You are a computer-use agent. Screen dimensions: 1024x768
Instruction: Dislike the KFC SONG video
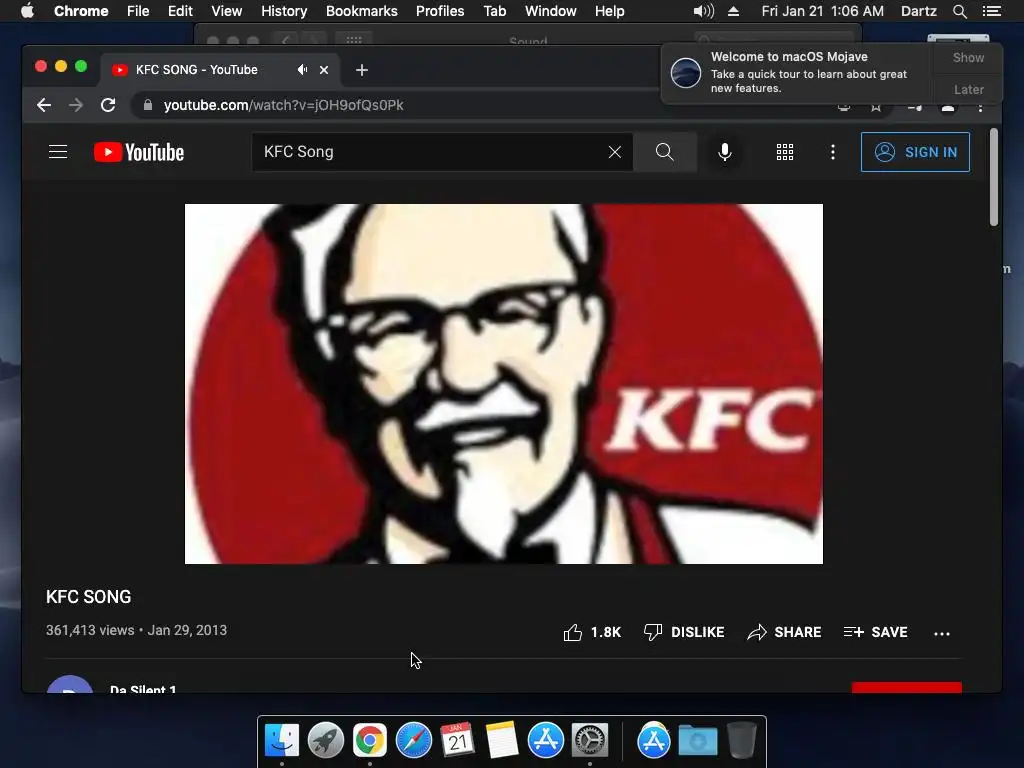pos(684,632)
